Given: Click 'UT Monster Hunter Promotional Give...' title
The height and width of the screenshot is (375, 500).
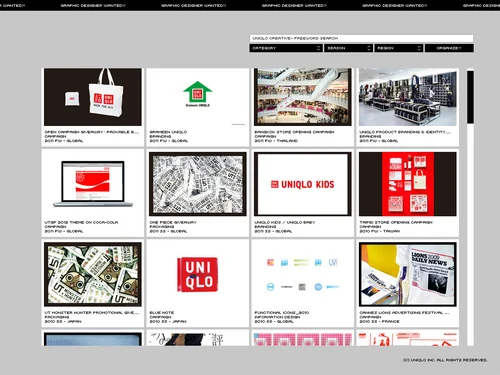Looking at the screenshot, I should (x=92, y=313).
